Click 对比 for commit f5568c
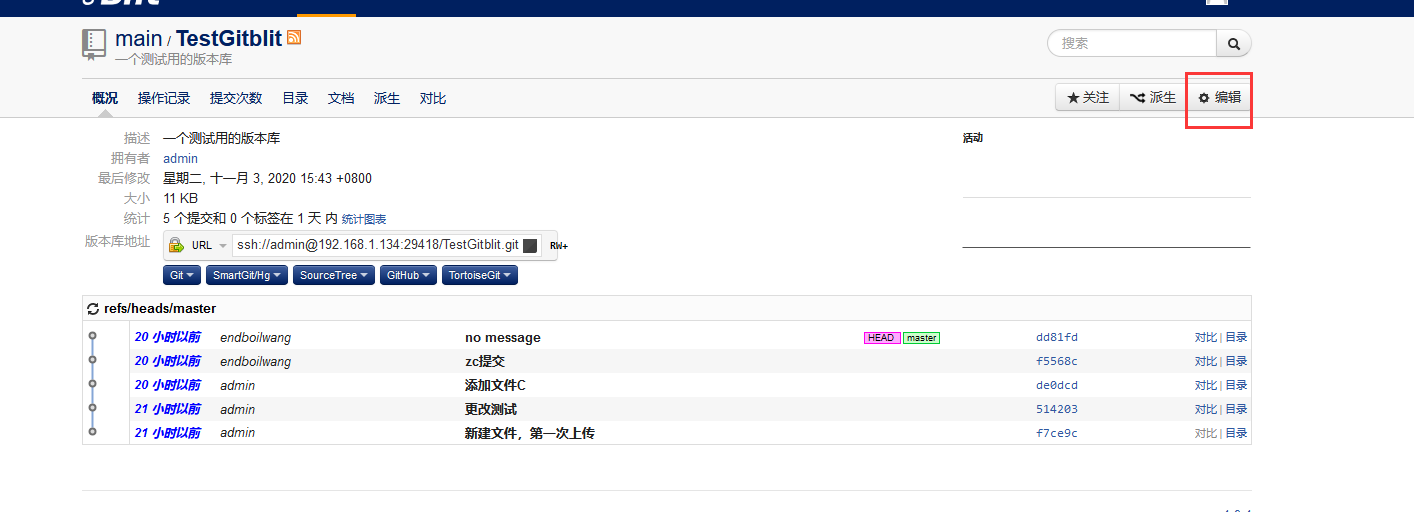 coord(1205,361)
